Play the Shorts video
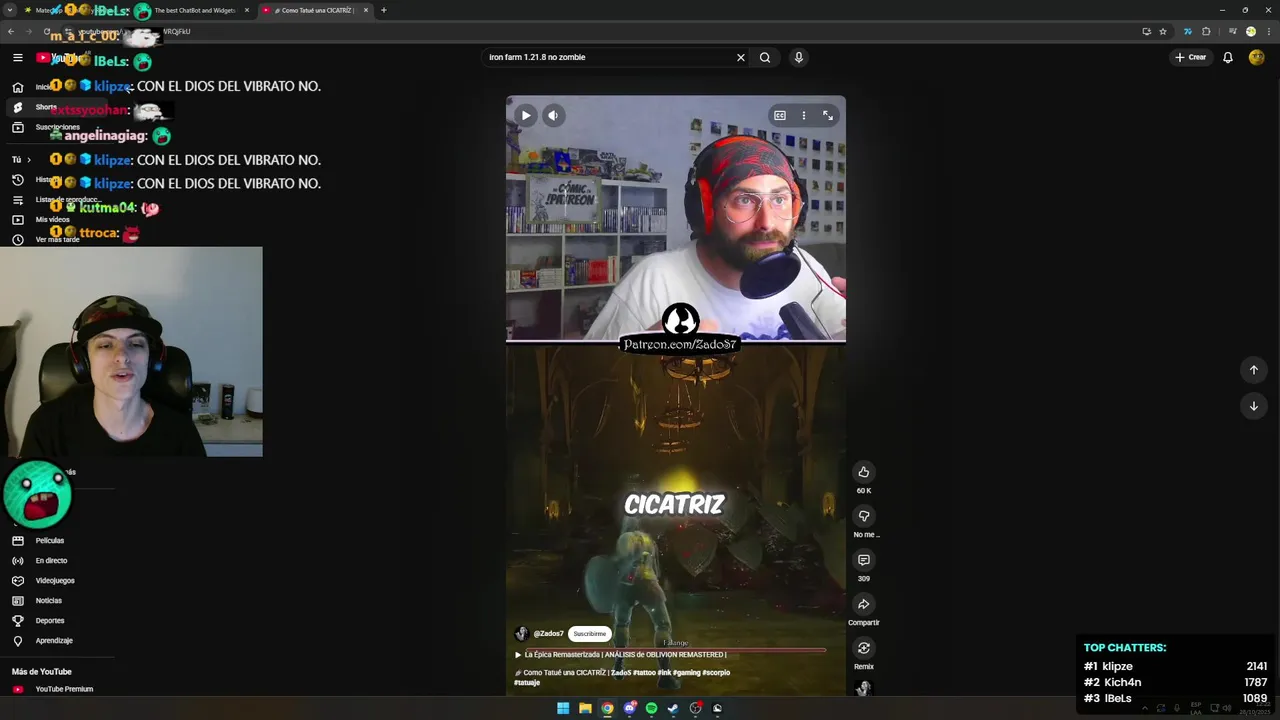This screenshot has width=1280, height=720. pos(526,115)
